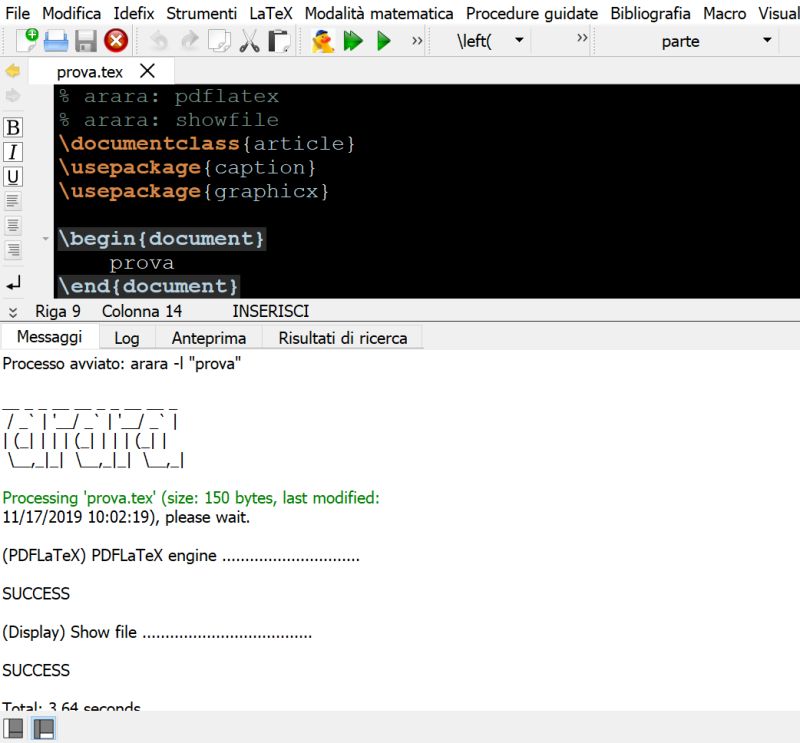Screen dimensions: 800x743
Task: Click the Colonna 14 status indicator
Action: (142, 311)
